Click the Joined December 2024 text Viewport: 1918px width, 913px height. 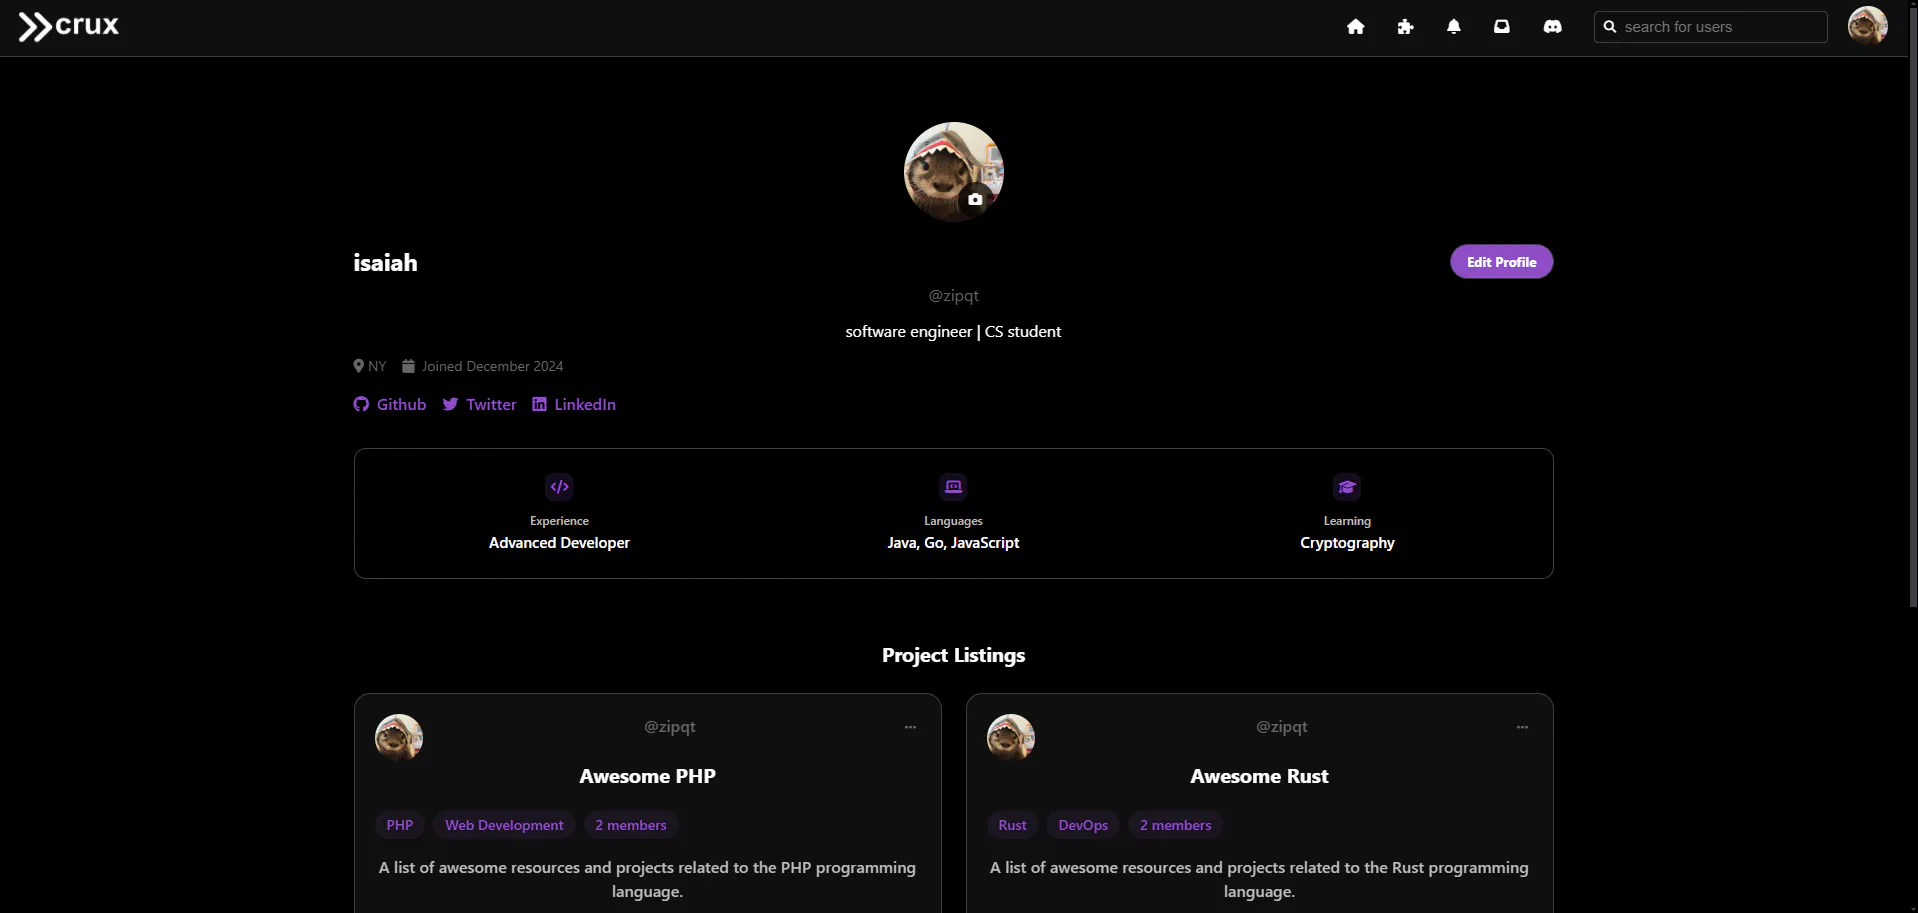(x=492, y=366)
